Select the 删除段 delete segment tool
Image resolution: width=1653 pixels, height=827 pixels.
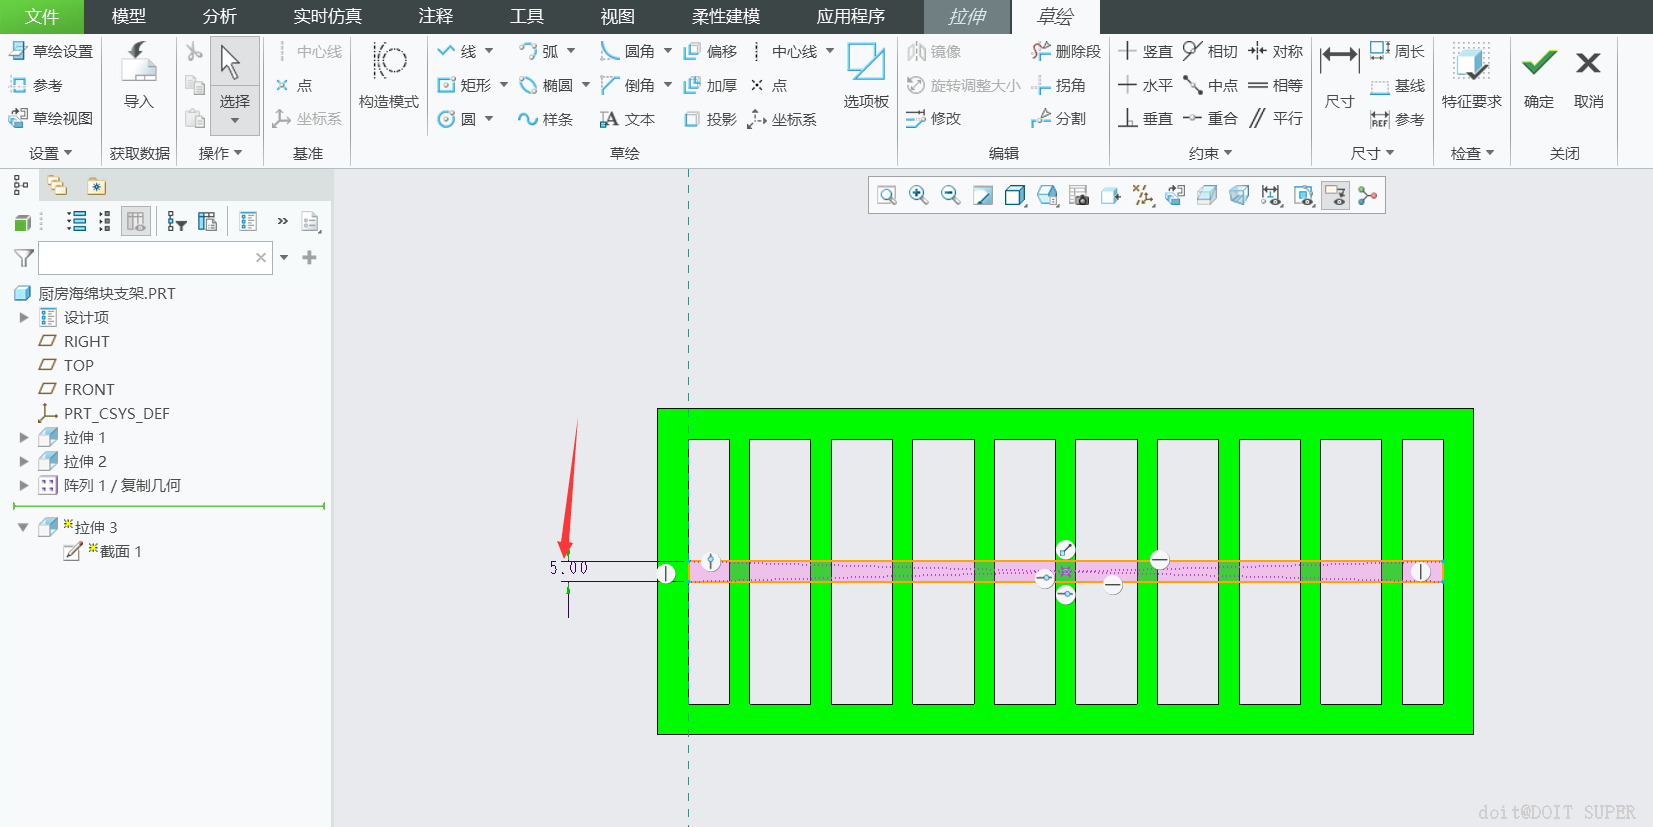[x=1066, y=51]
